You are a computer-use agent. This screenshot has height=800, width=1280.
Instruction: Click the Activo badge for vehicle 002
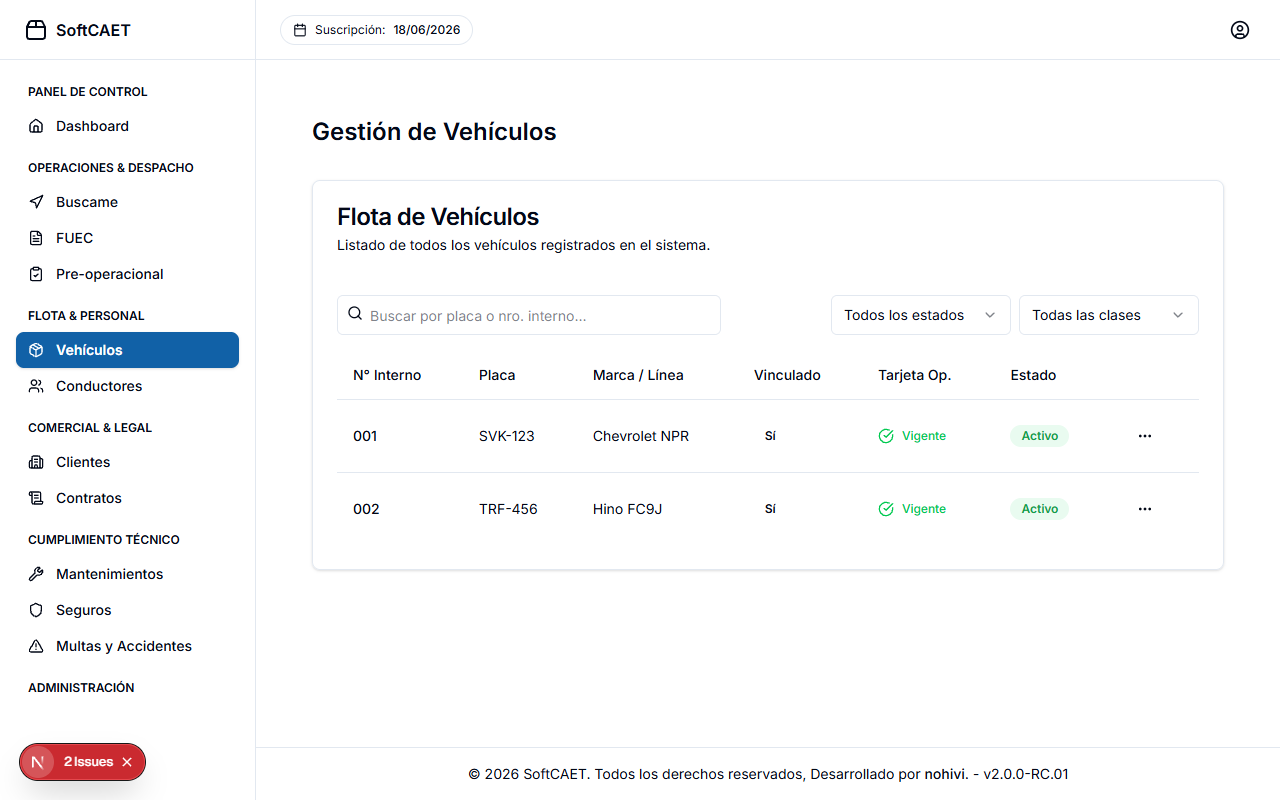tap(1040, 509)
